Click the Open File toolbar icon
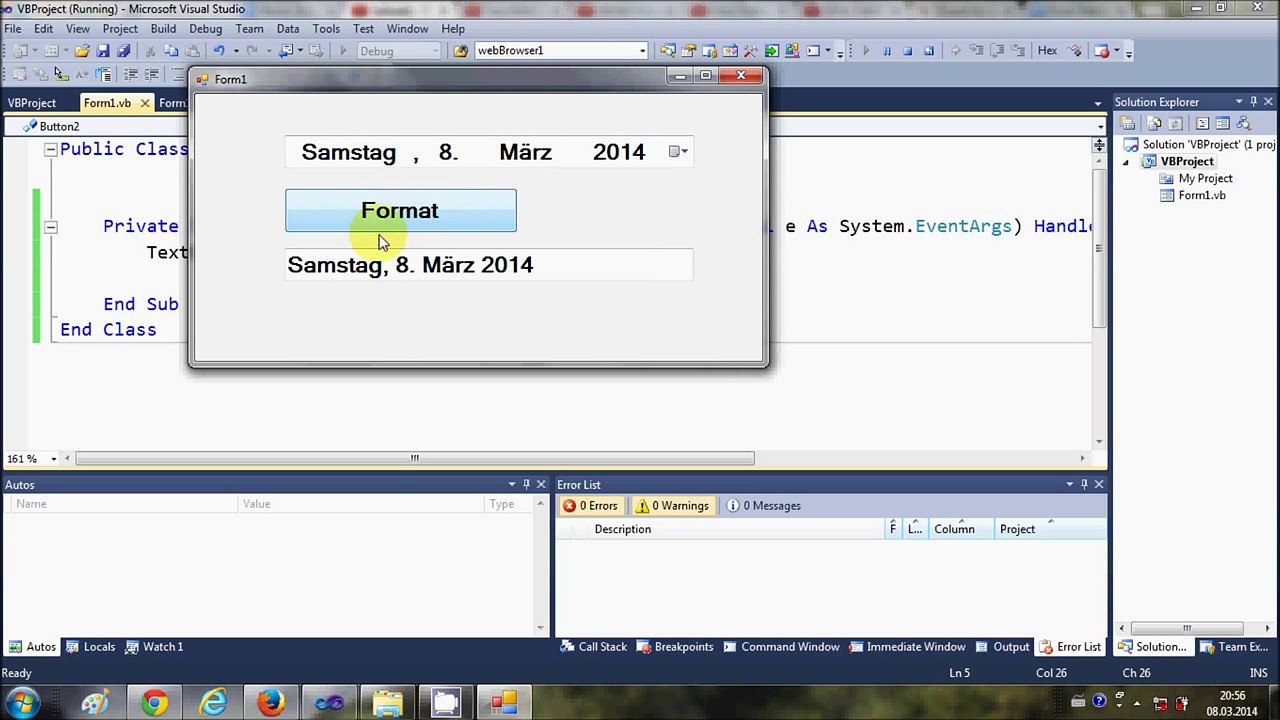 [82, 51]
